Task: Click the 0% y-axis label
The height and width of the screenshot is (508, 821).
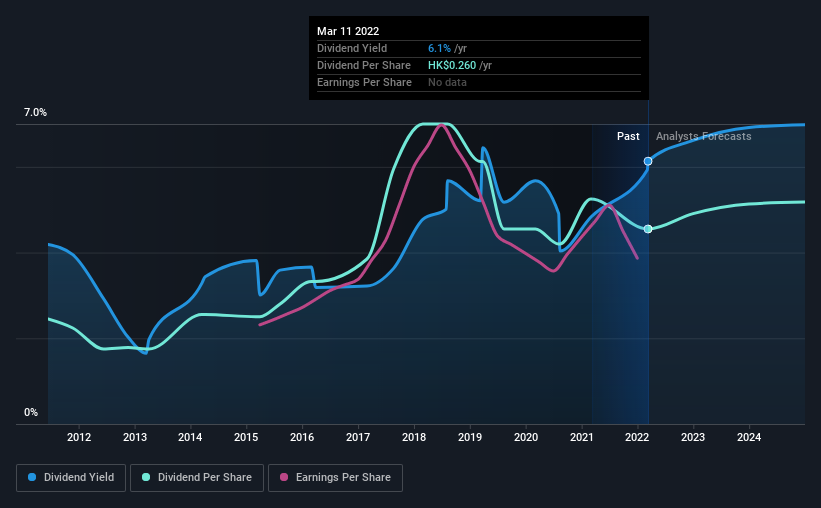Action: (31, 413)
